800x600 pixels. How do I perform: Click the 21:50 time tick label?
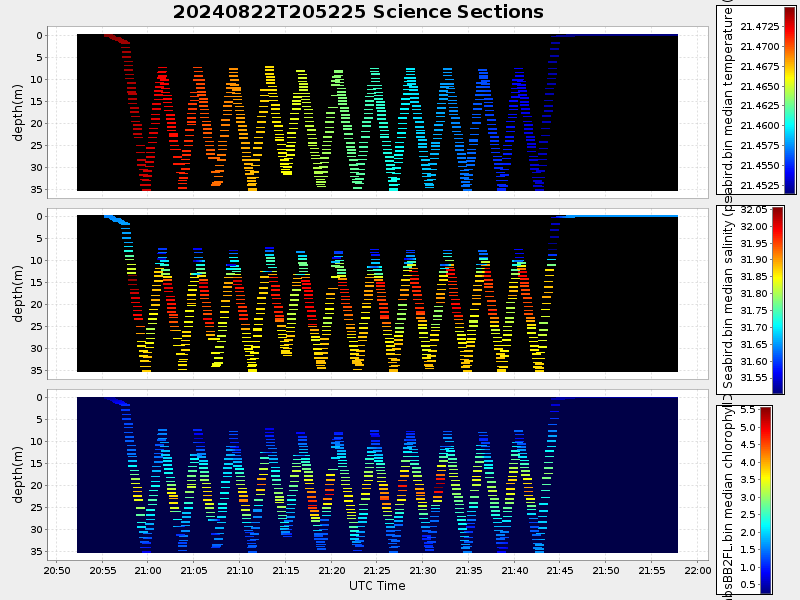click(x=606, y=570)
